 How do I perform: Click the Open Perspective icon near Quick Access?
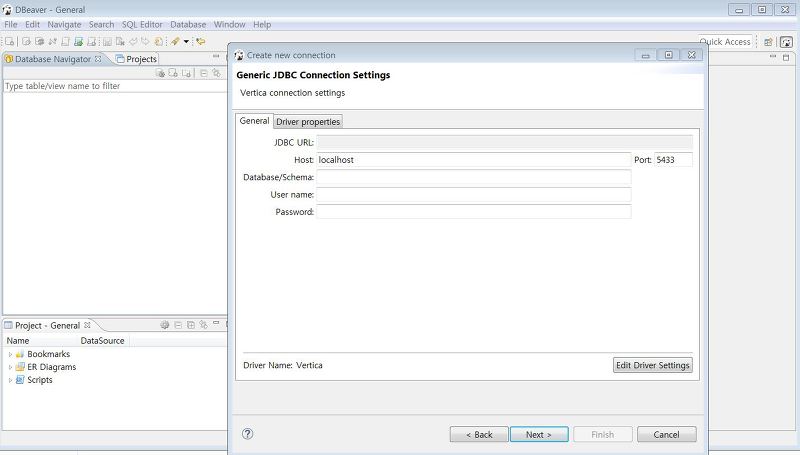tap(768, 42)
